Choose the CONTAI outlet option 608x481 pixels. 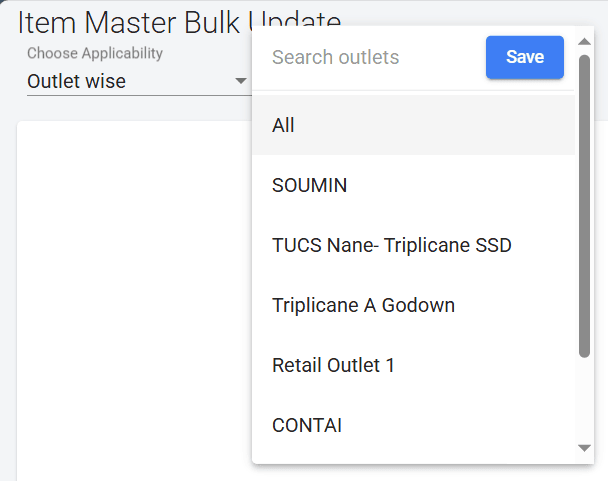(306, 425)
